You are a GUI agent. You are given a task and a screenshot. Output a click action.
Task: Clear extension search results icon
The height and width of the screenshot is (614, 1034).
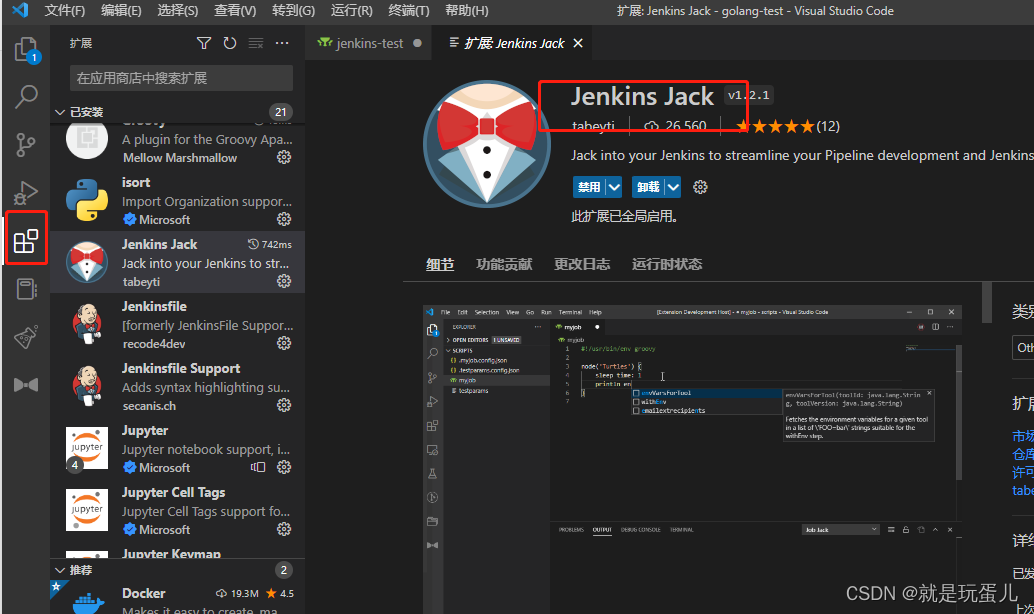[256, 44]
